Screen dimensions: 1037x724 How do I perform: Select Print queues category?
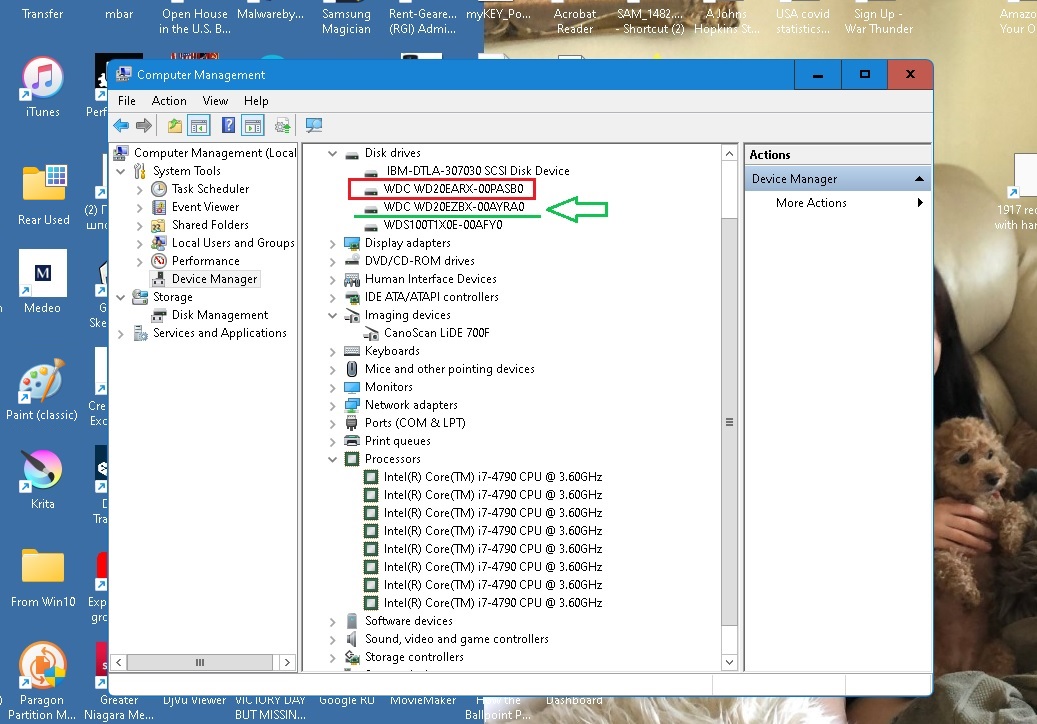(397, 441)
